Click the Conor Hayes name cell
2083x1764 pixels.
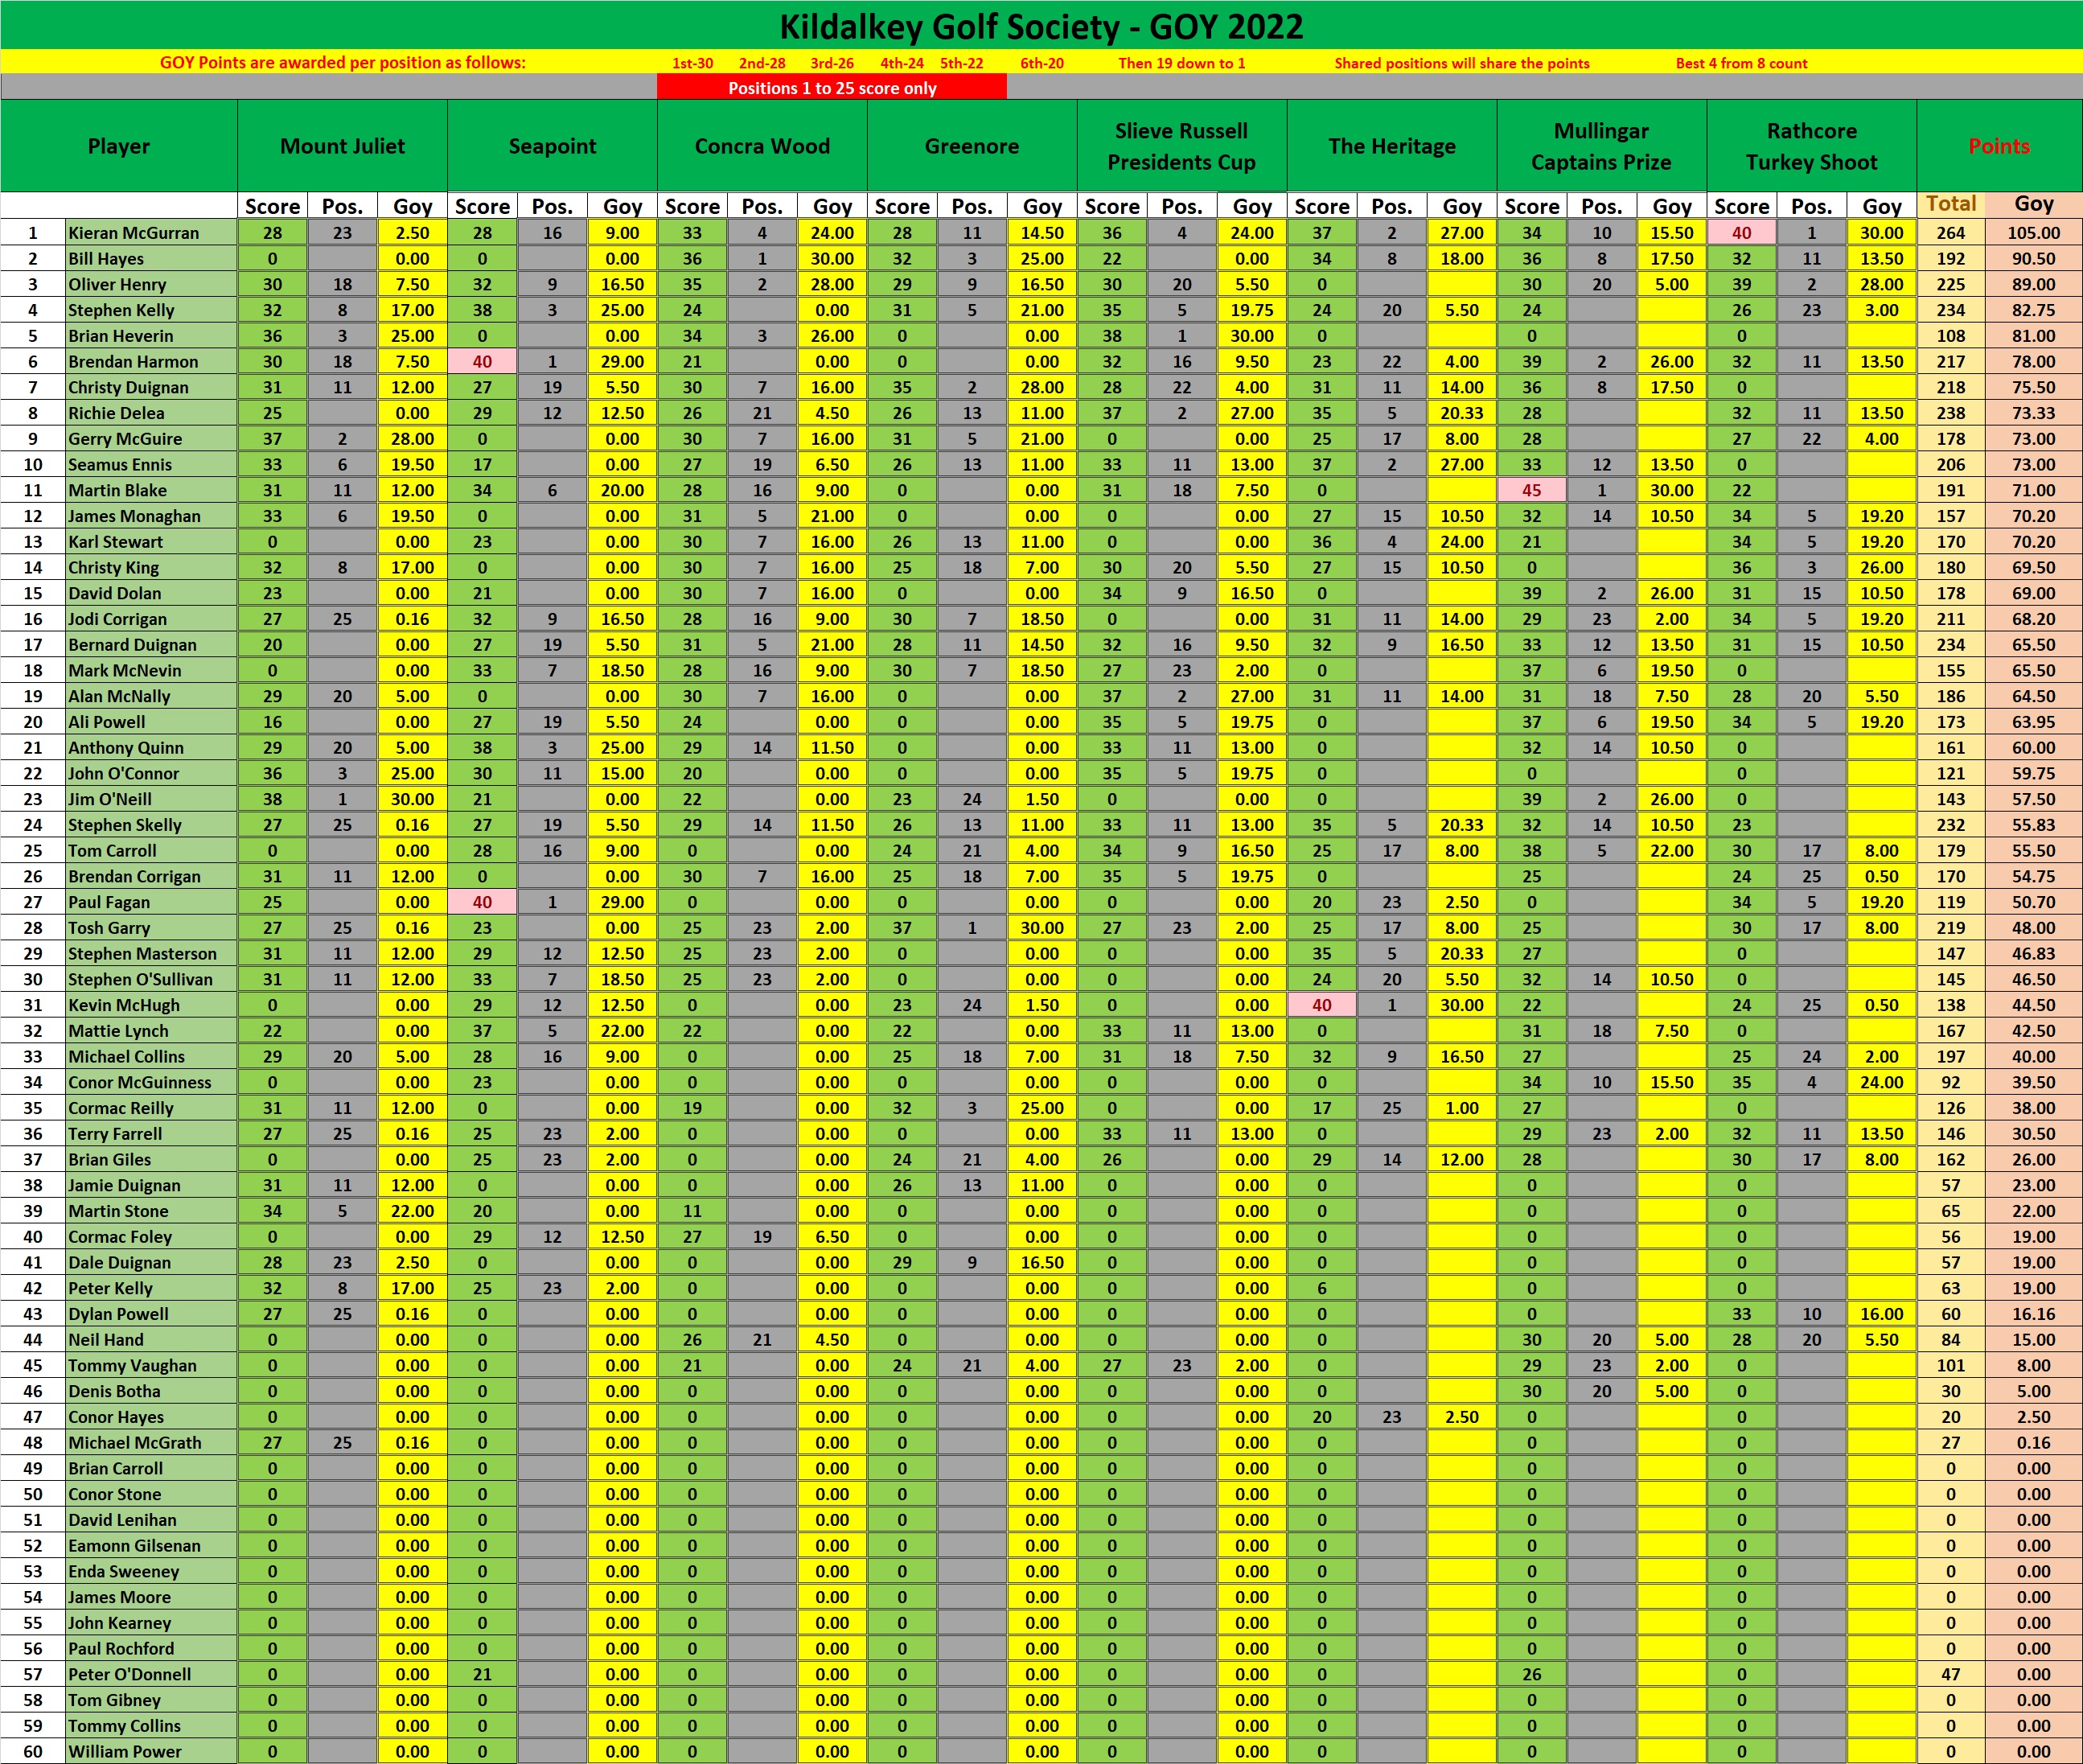click(151, 1418)
